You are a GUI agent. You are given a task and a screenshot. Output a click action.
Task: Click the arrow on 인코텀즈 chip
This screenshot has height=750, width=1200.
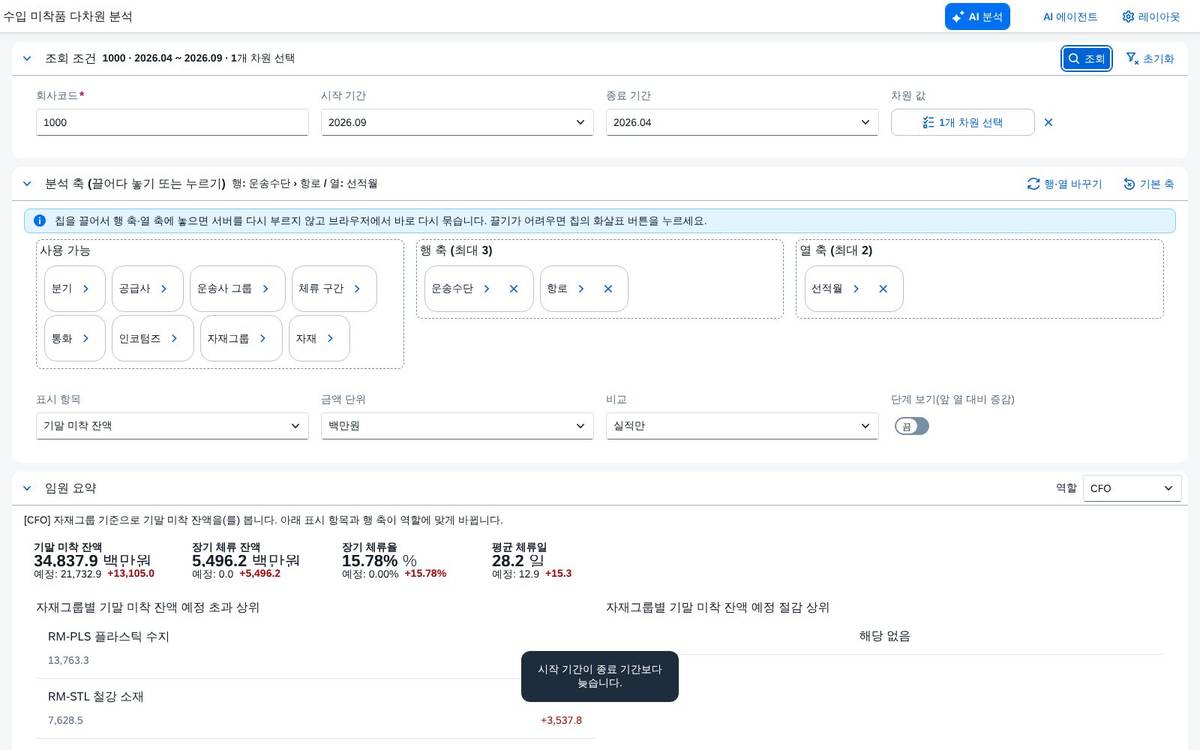[x=174, y=338]
